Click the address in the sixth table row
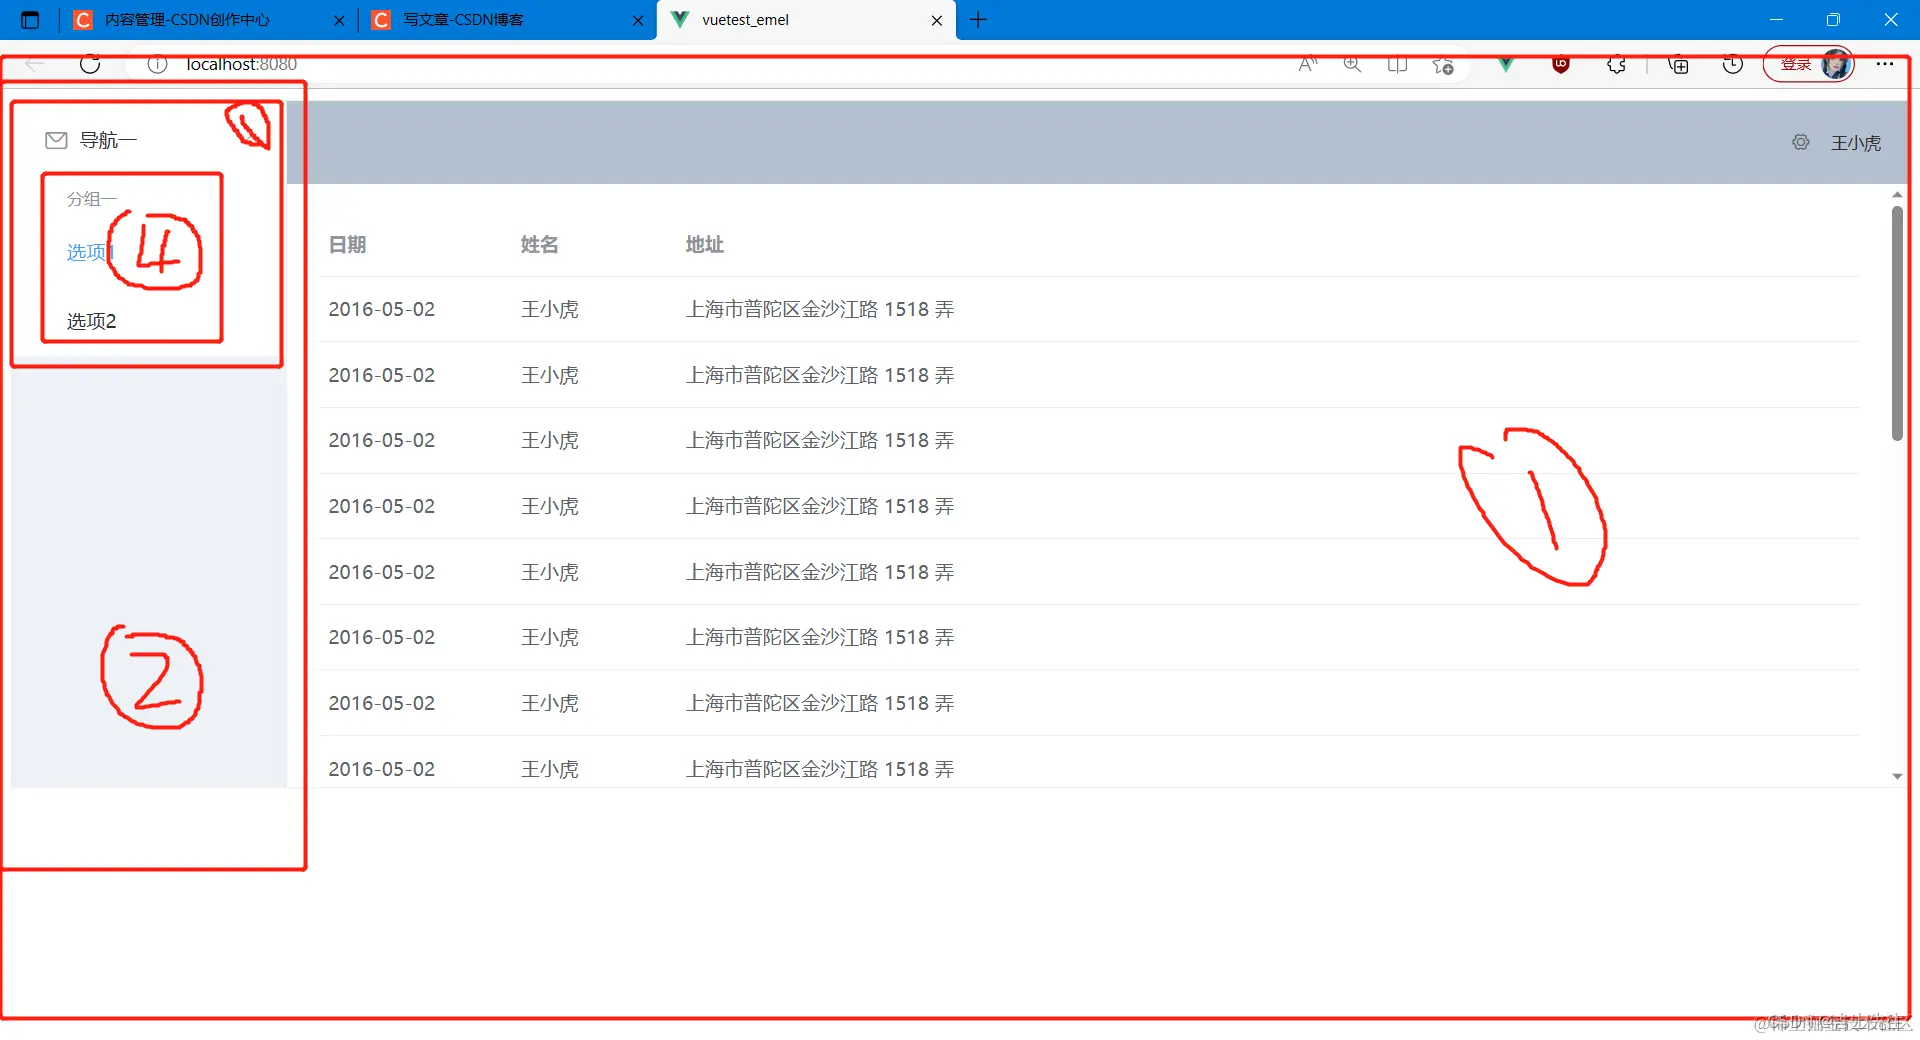1920x1040 pixels. pyautogui.click(x=820, y=637)
